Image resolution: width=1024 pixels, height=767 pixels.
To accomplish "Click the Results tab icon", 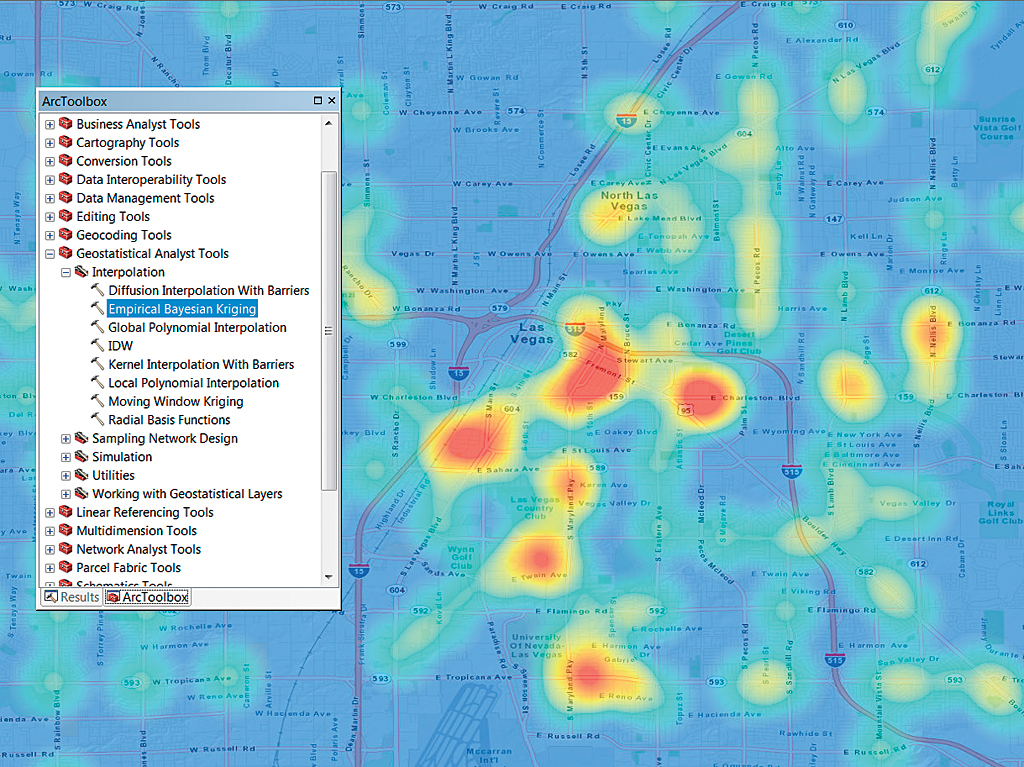I will pos(48,596).
